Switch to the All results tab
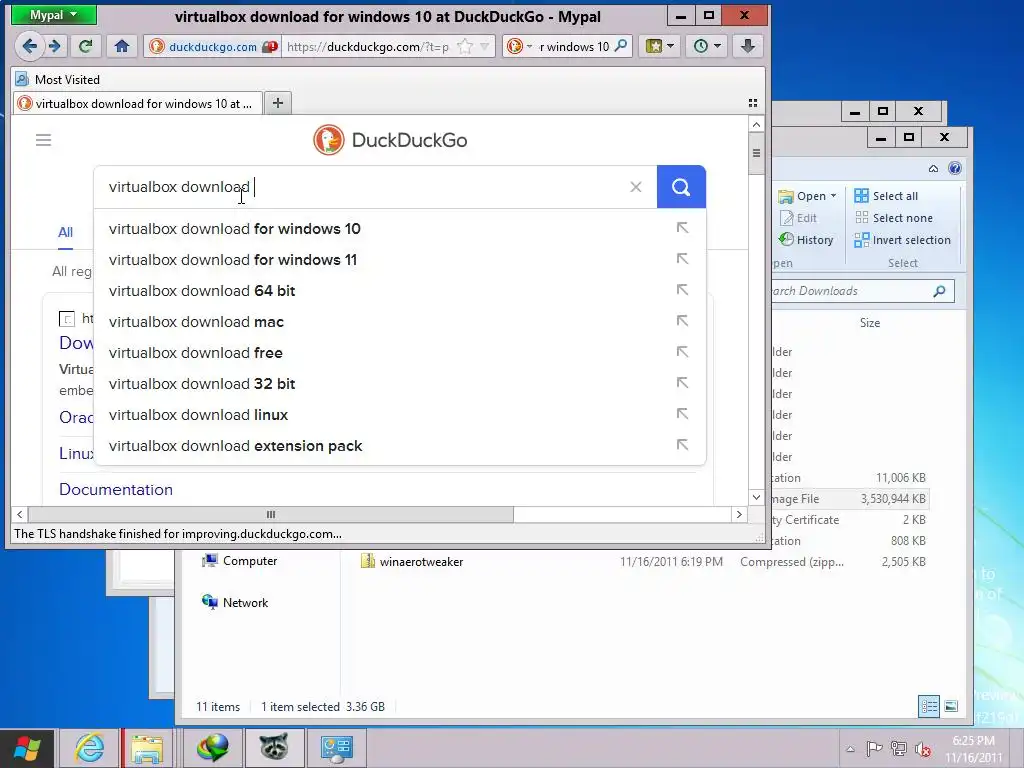This screenshot has width=1024, height=768. (65, 232)
